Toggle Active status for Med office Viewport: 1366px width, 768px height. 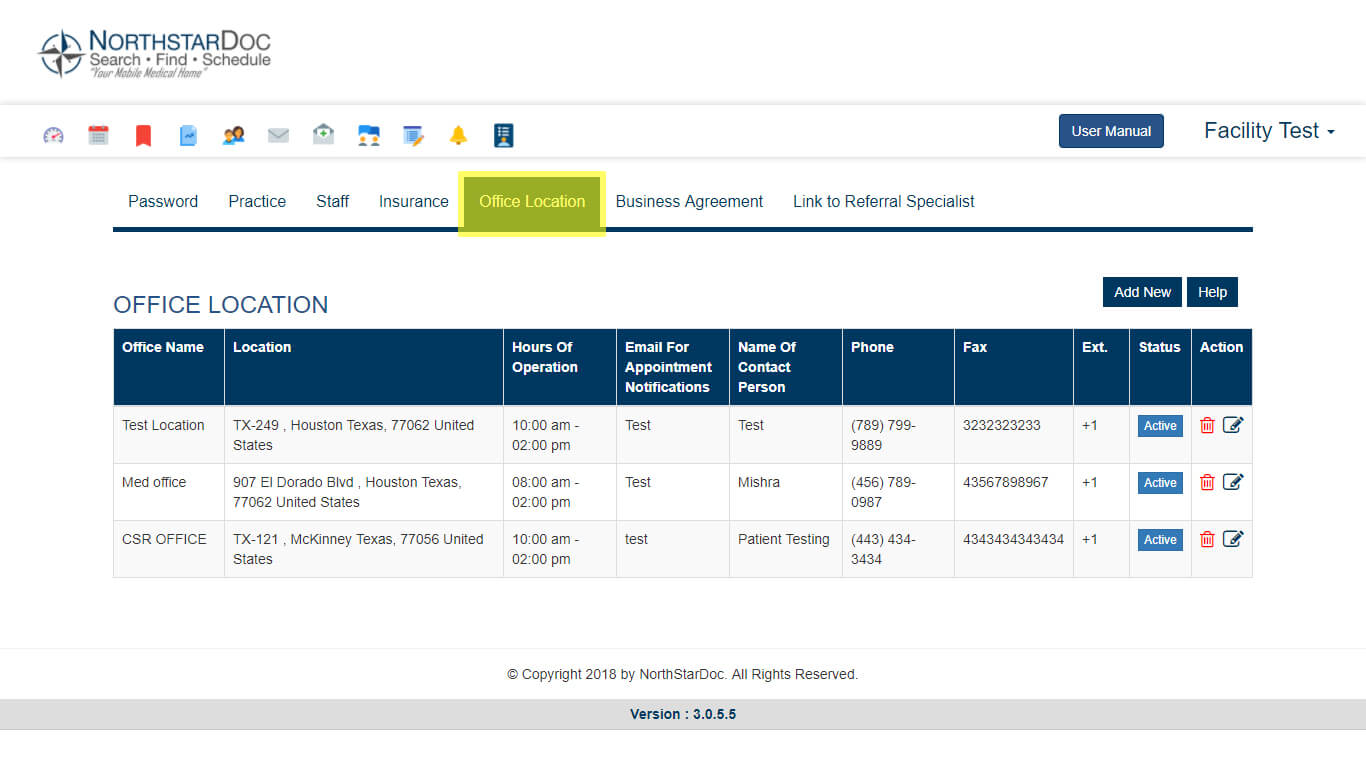tap(1160, 483)
